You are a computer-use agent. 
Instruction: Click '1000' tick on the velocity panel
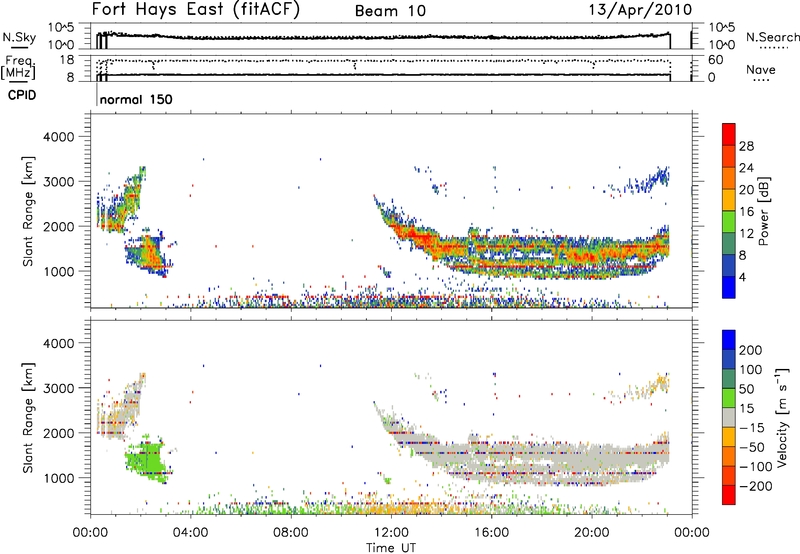[x=58, y=478]
